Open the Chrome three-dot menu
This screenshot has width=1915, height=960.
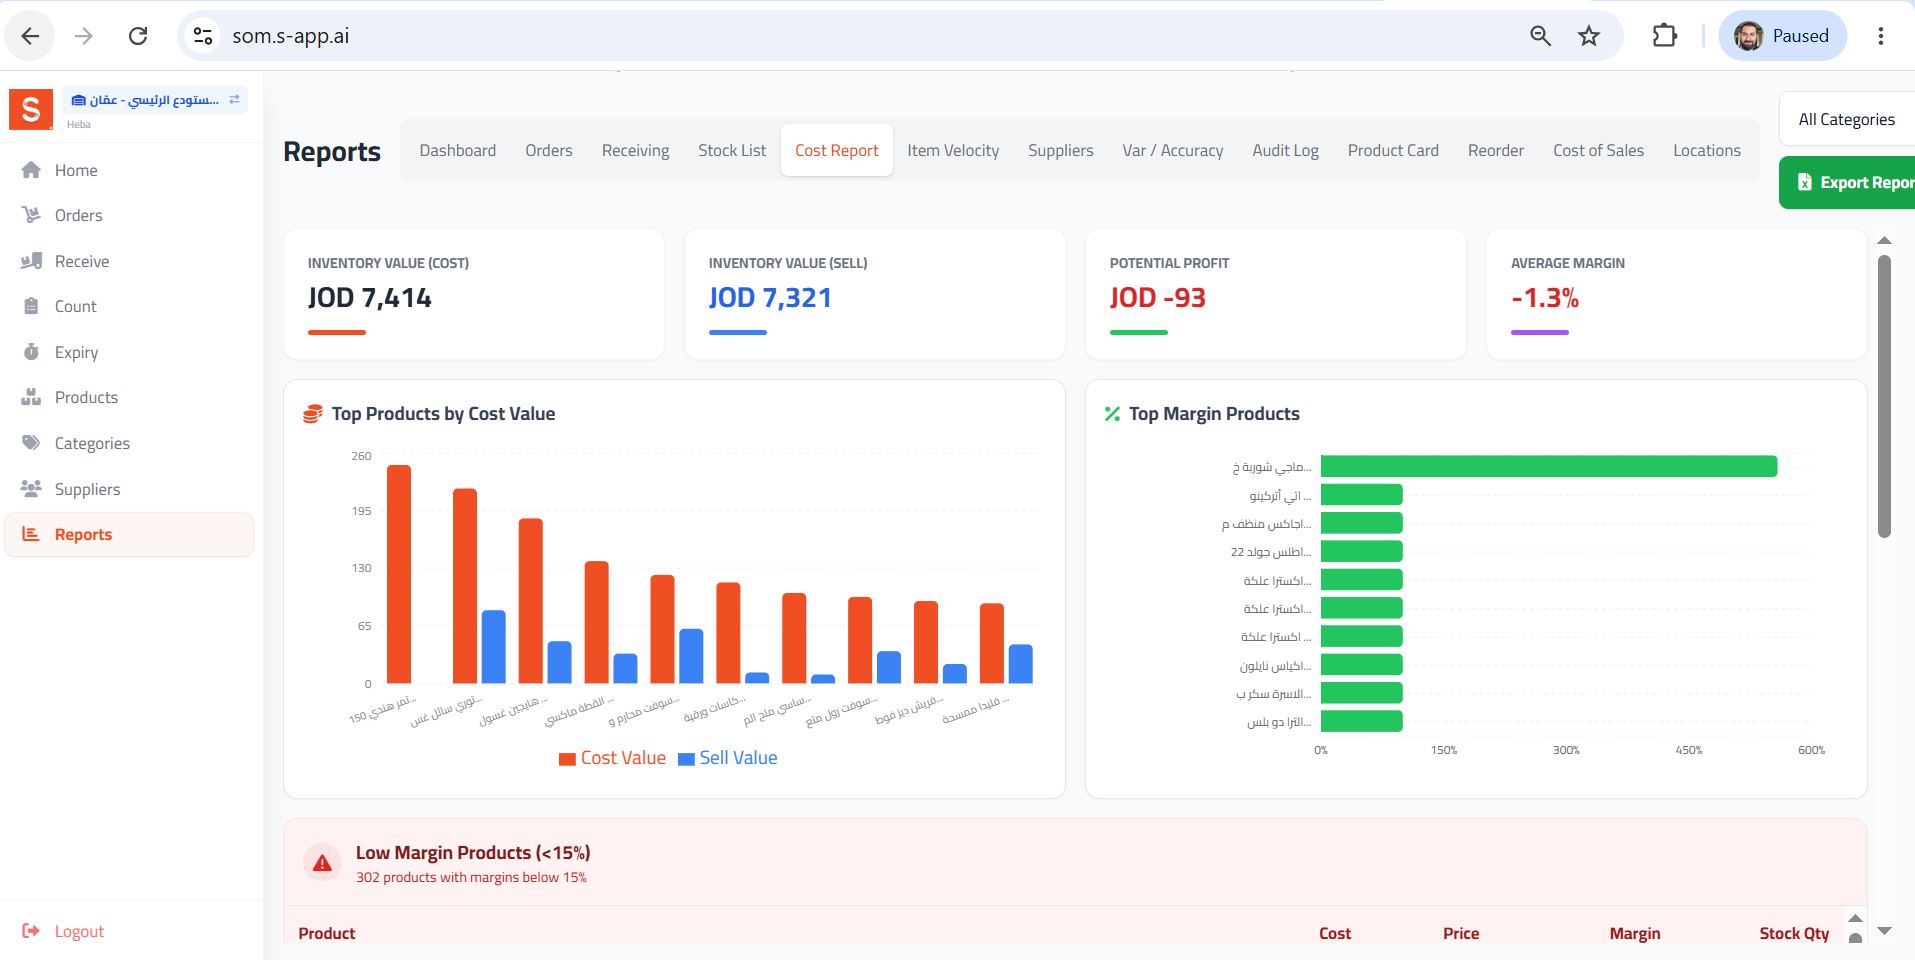(1881, 36)
